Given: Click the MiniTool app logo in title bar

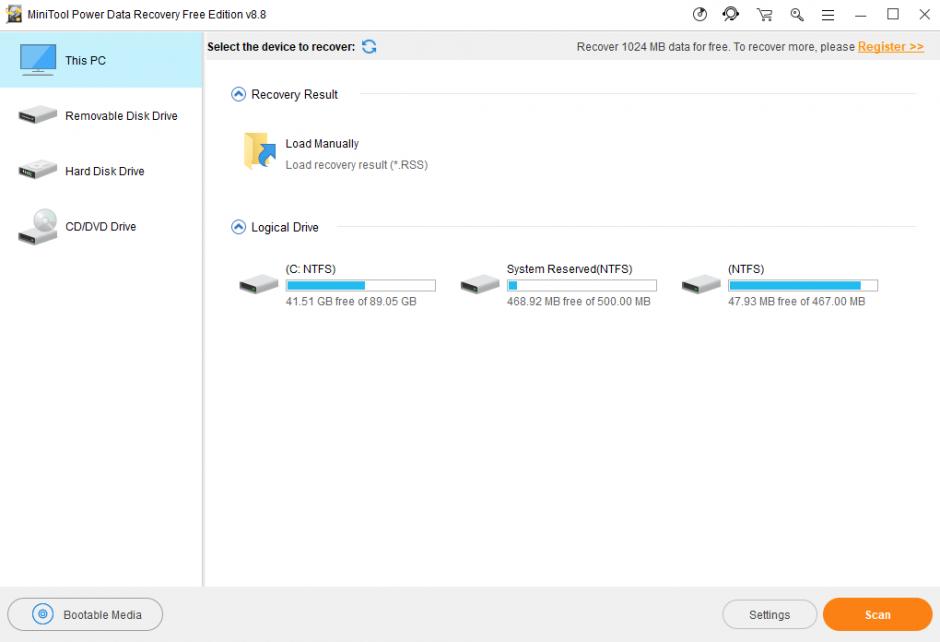Looking at the screenshot, I should (x=14, y=14).
